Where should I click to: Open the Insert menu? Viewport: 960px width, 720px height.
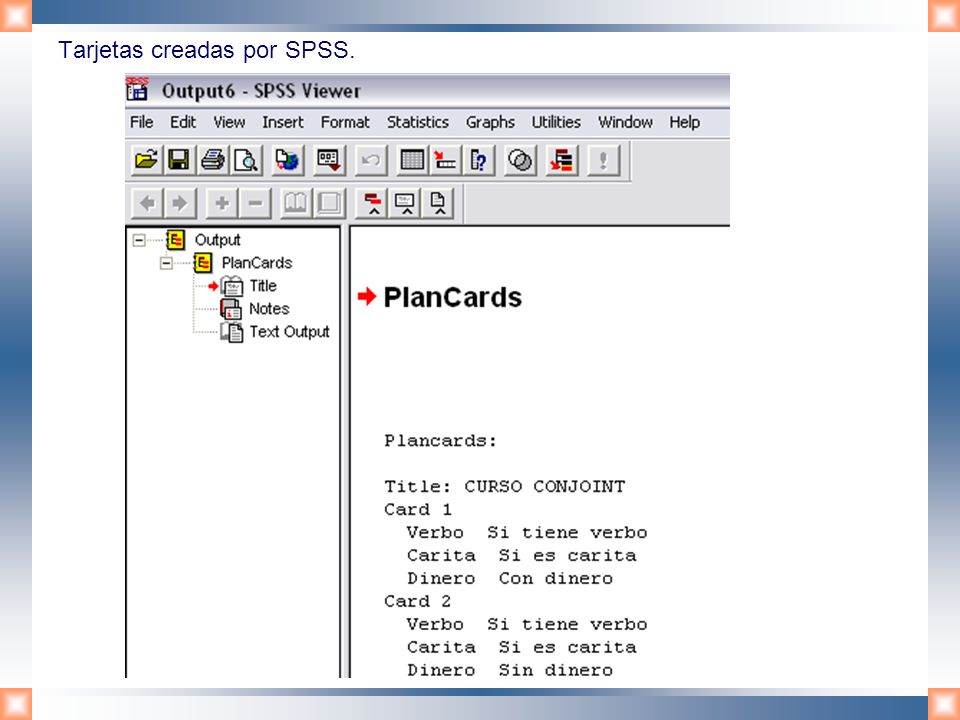pos(282,122)
